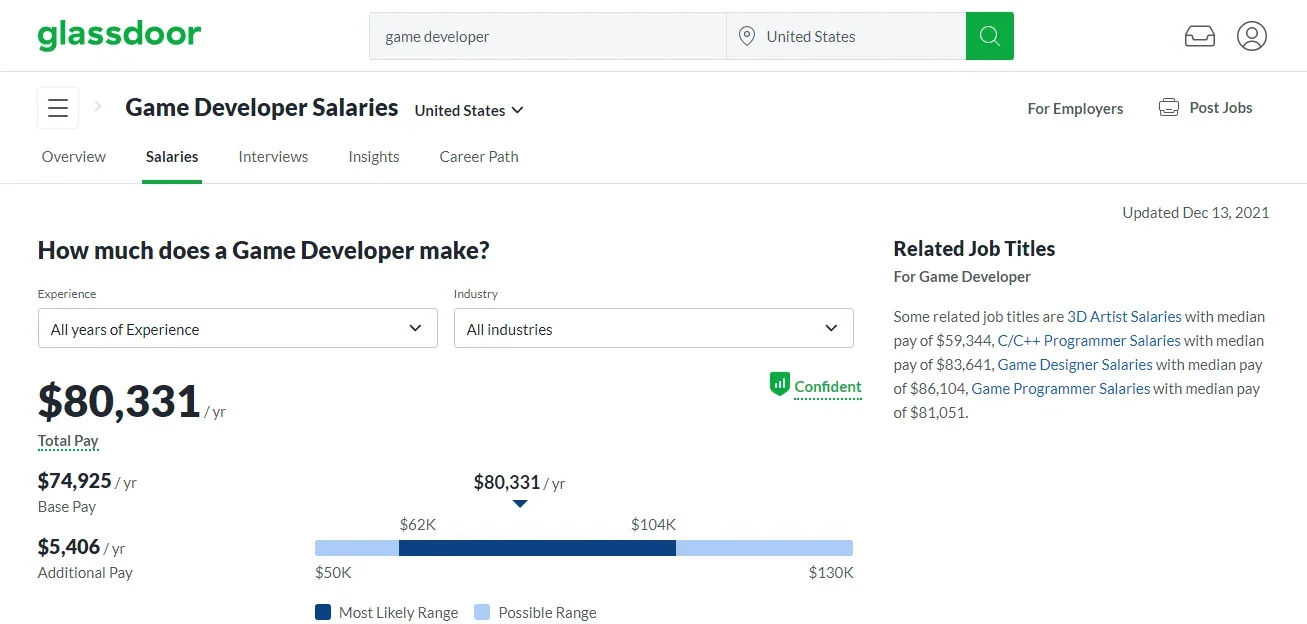Click the Post Jobs briefcase icon
The height and width of the screenshot is (624, 1307).
[1168, 108]
